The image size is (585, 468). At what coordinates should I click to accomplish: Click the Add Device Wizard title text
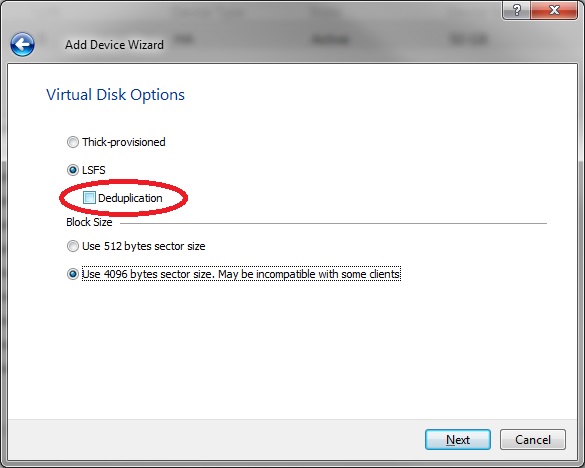click(115, 45)
